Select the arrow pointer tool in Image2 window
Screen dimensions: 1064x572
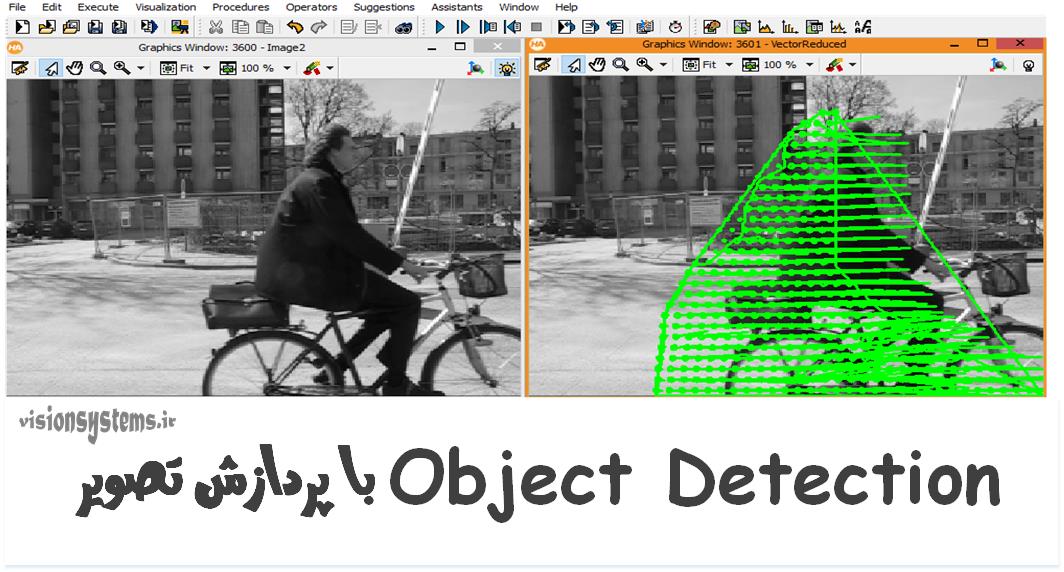click(50, 68)
